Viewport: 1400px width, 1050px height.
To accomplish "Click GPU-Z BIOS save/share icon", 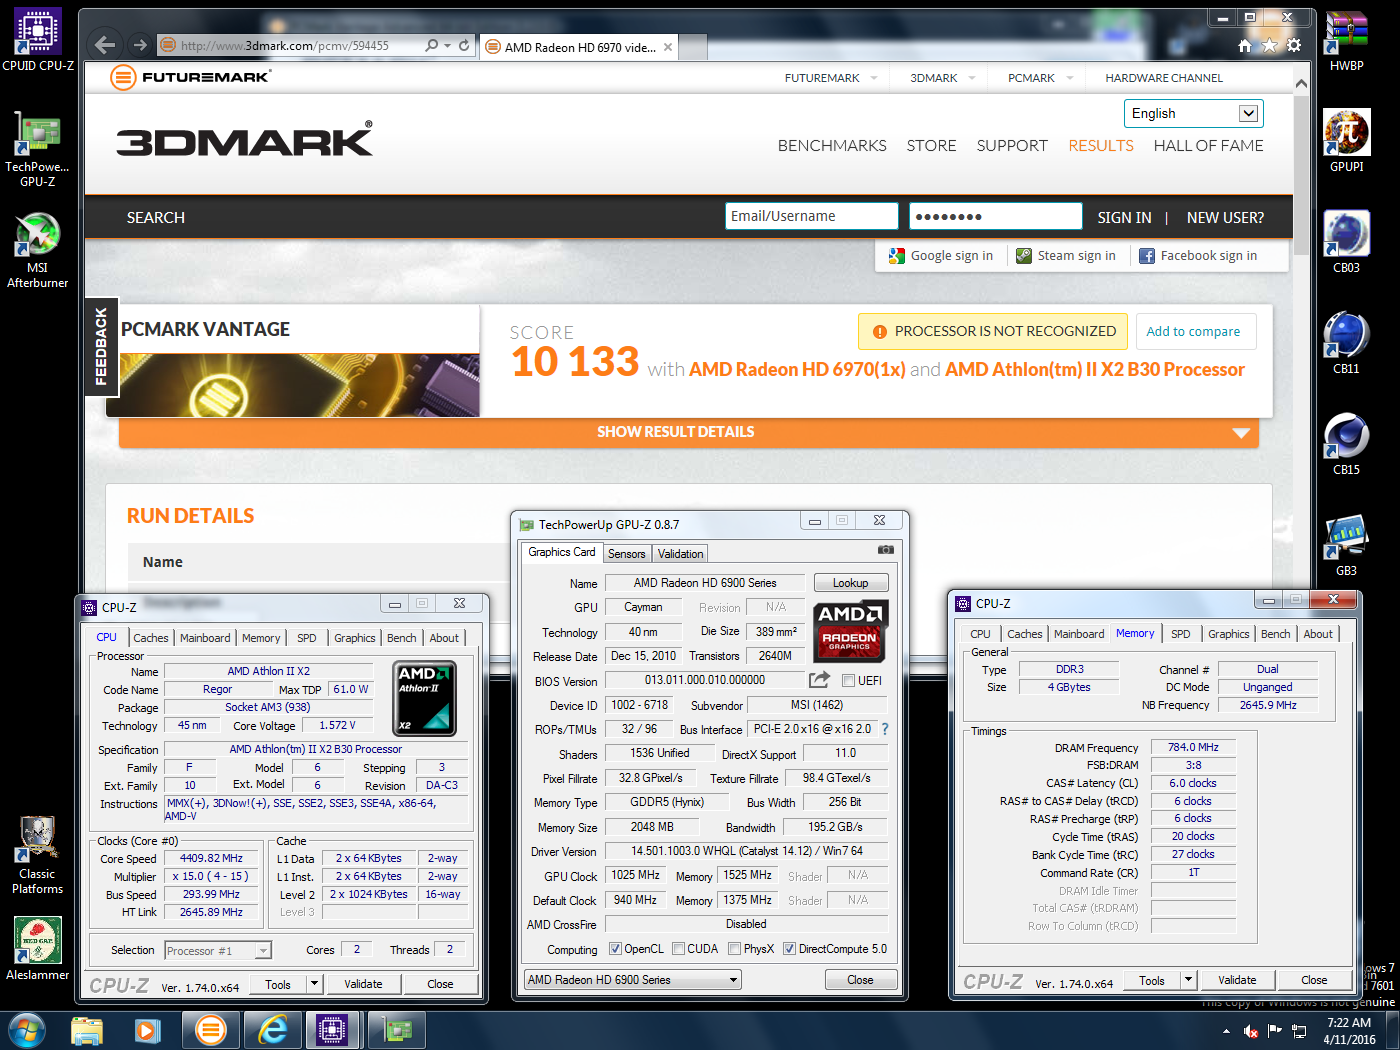I will point(819,680).
